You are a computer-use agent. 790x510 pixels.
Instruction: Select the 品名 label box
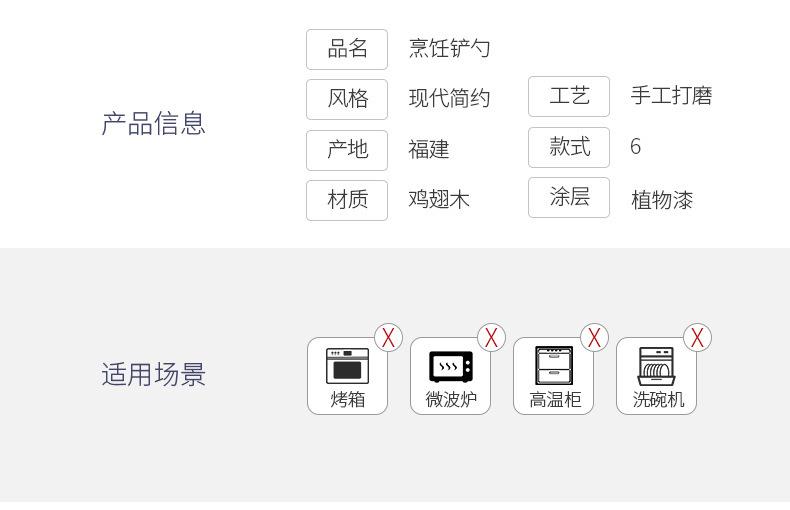[x=347, y=49]
